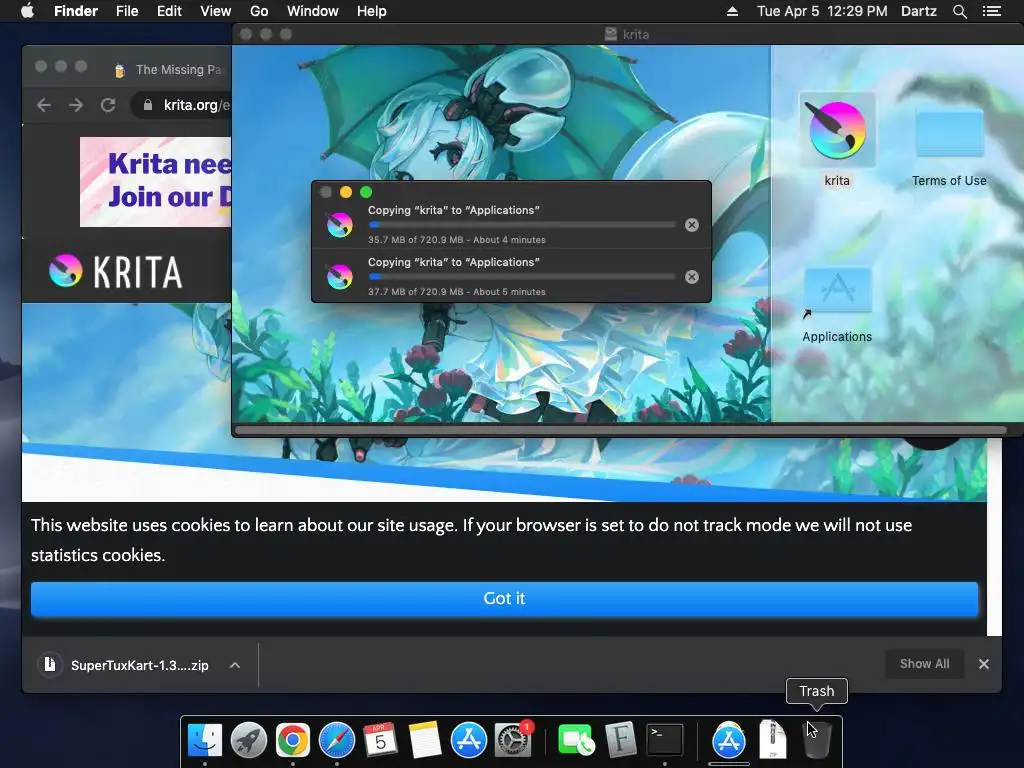Open the App Store icon beside the zip file

pyautogui.click(x=729, y=740)
